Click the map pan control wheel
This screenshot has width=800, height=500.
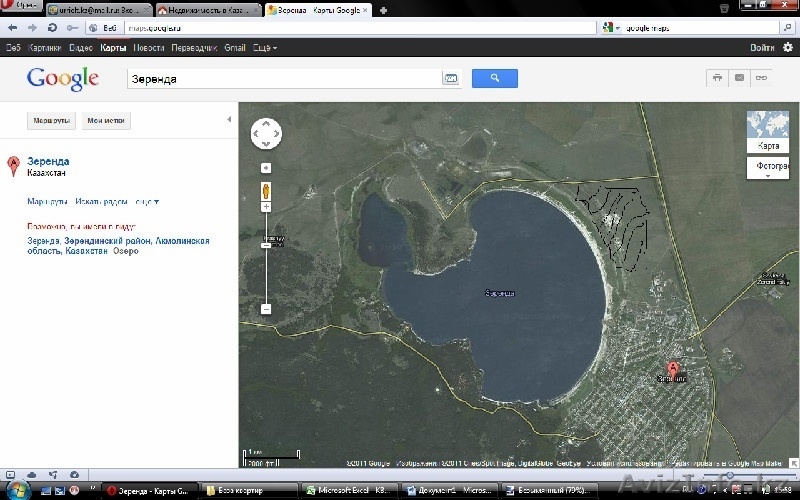click(266, 133)
